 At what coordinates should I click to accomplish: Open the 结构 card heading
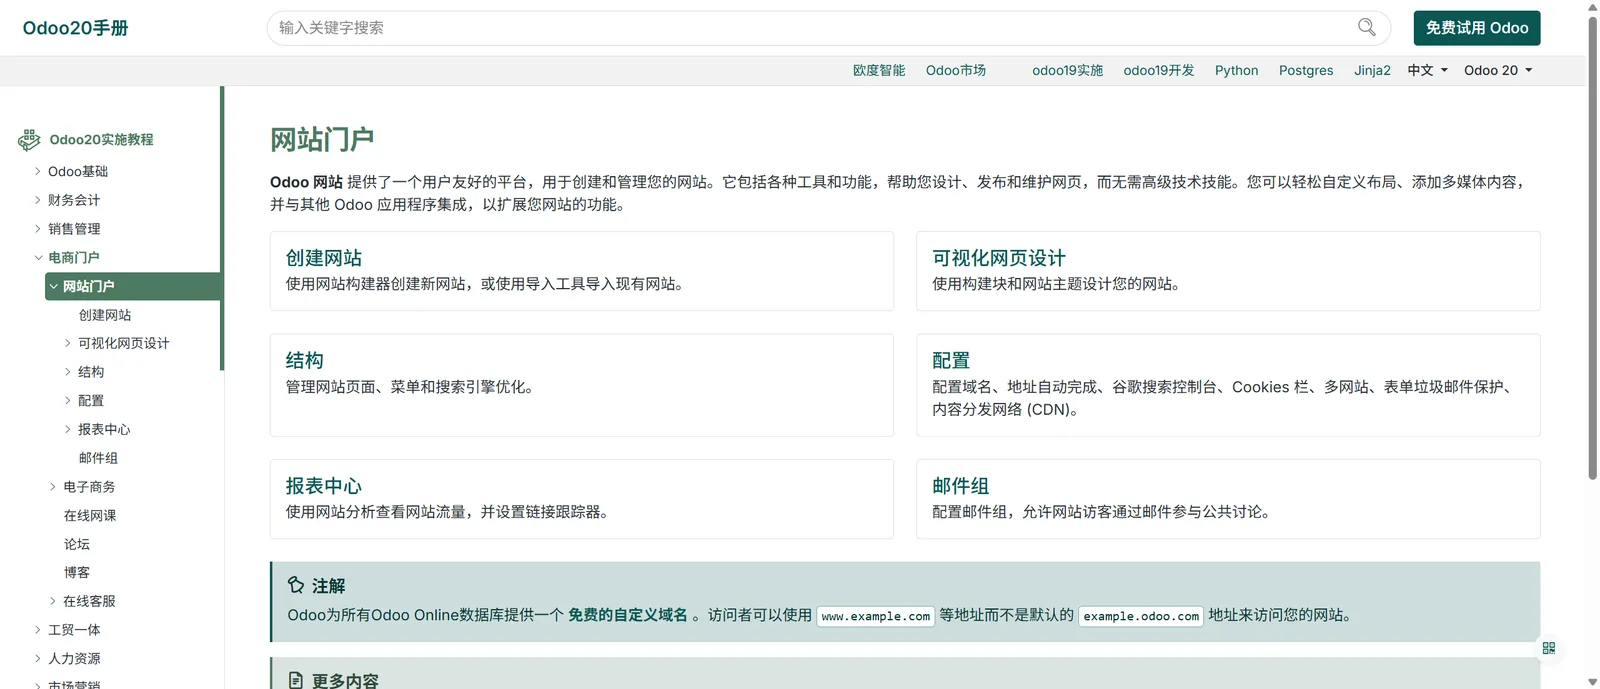coord(305,360)
